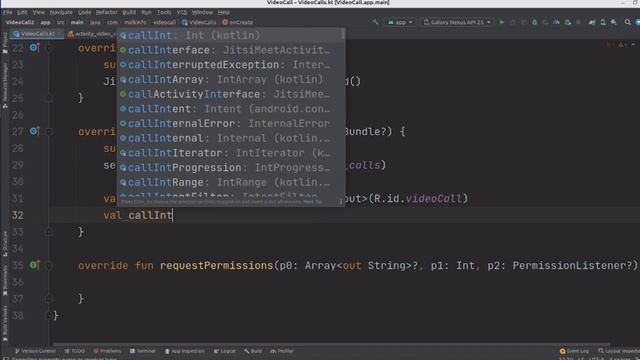
Task: Select the callInterface completion suggestion
Action: (x=229, y=50)
